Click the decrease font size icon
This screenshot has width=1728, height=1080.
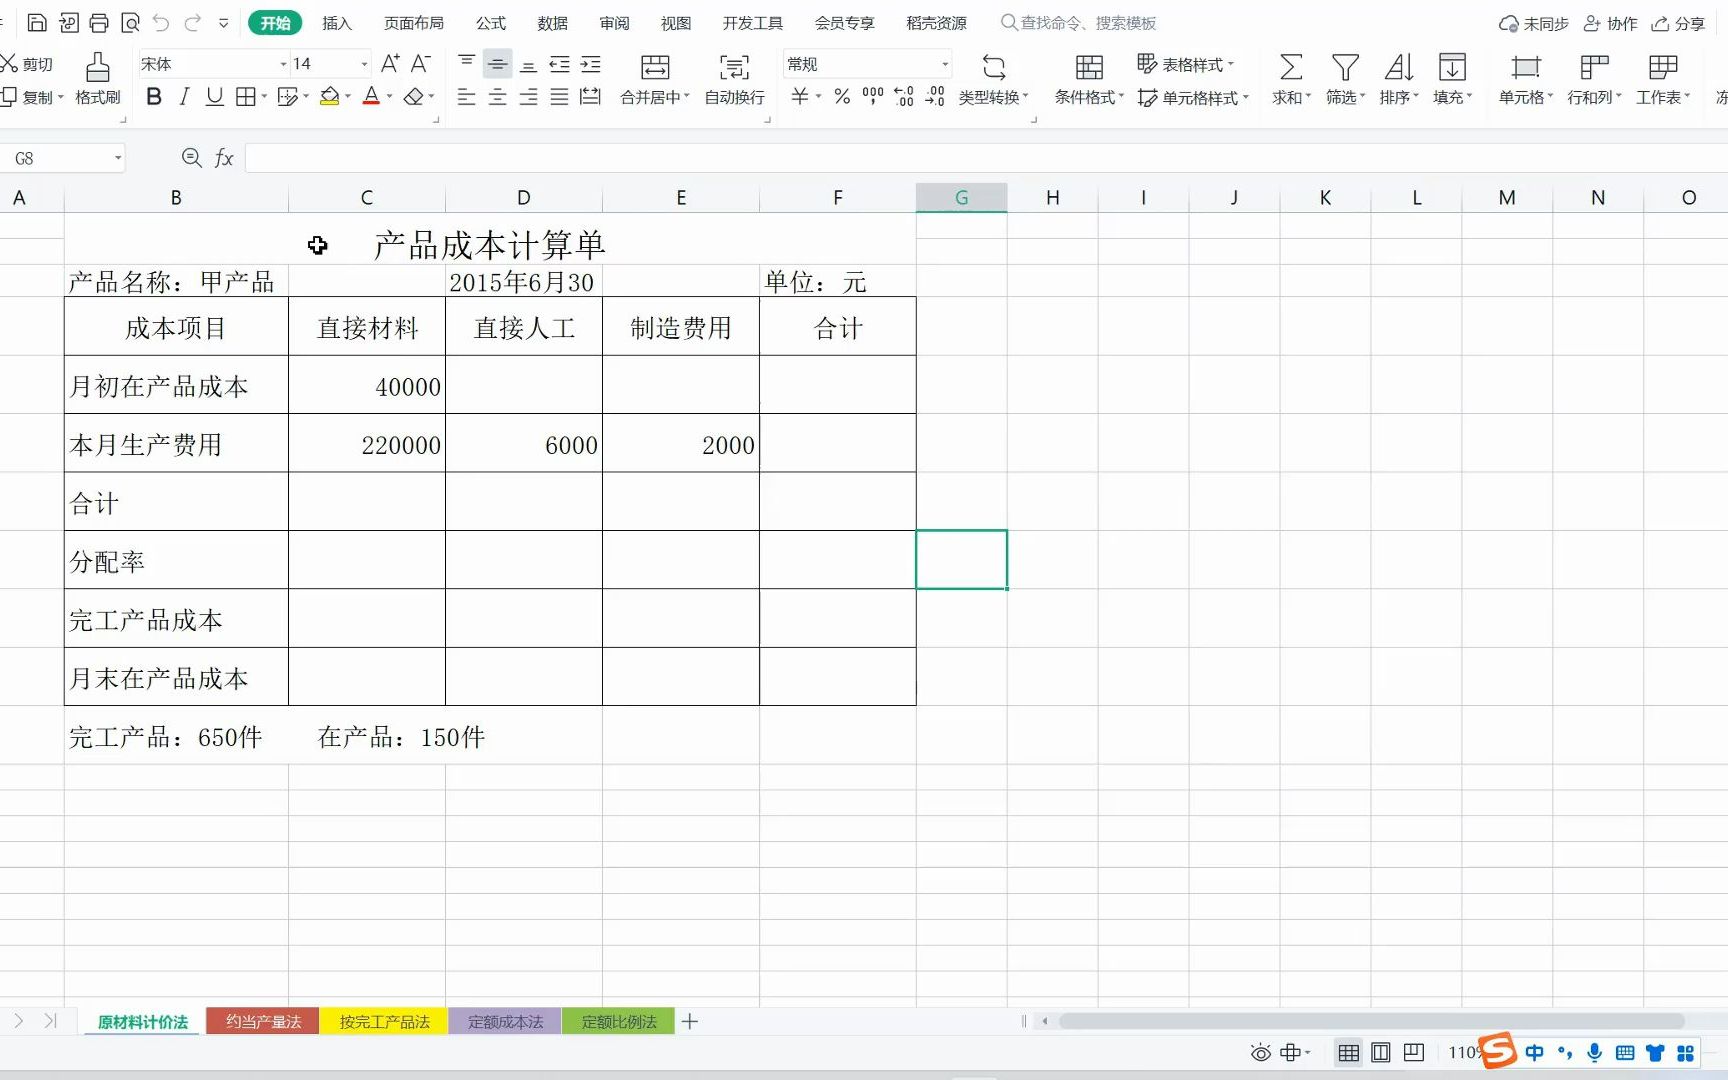421,64
